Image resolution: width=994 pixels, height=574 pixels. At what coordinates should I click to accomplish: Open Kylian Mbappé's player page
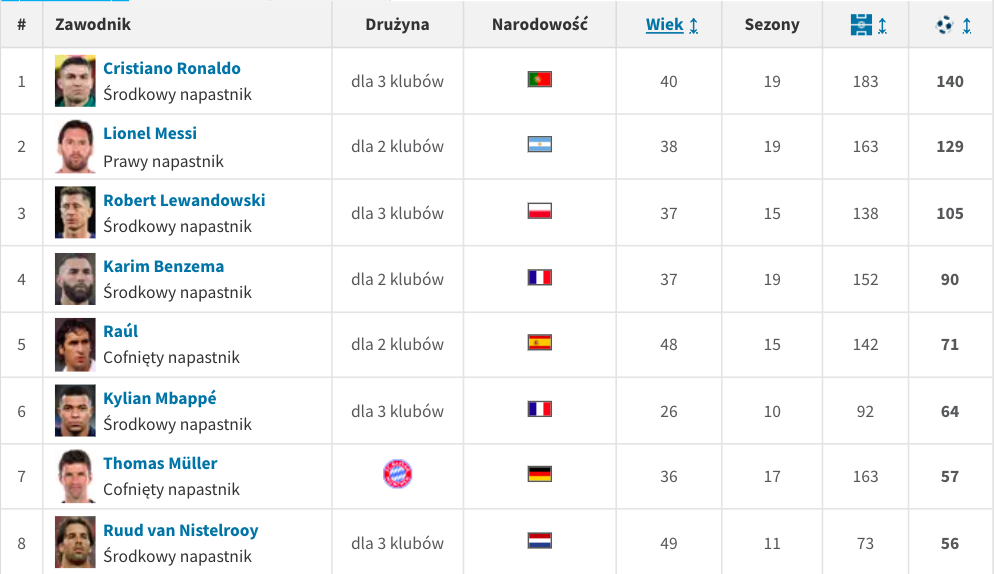pos(160,398)
